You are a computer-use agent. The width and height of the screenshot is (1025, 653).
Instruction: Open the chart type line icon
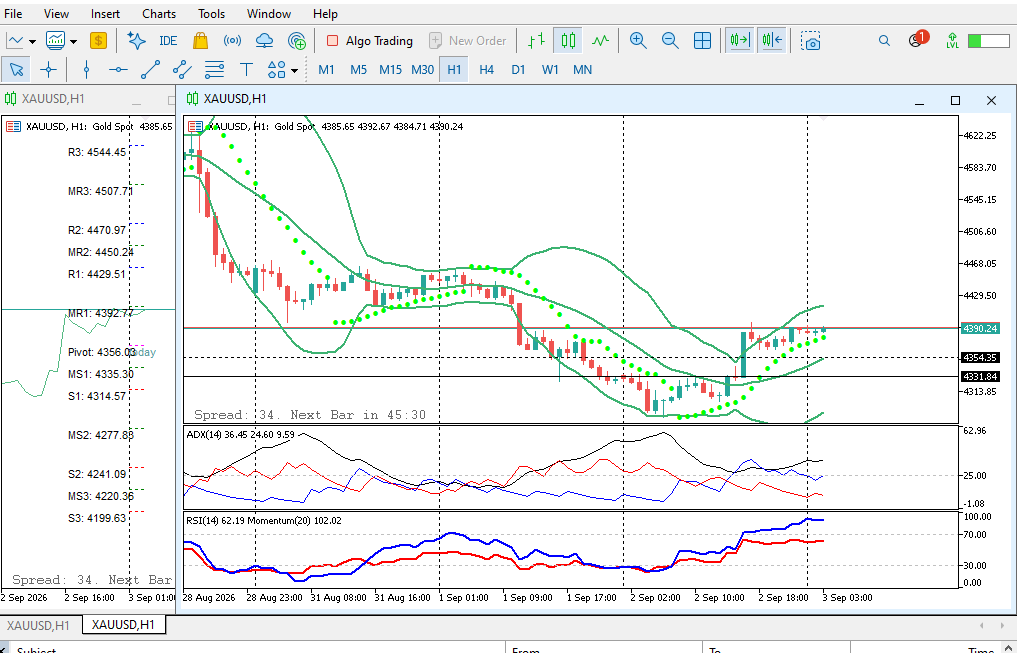(x=14, y=41)
